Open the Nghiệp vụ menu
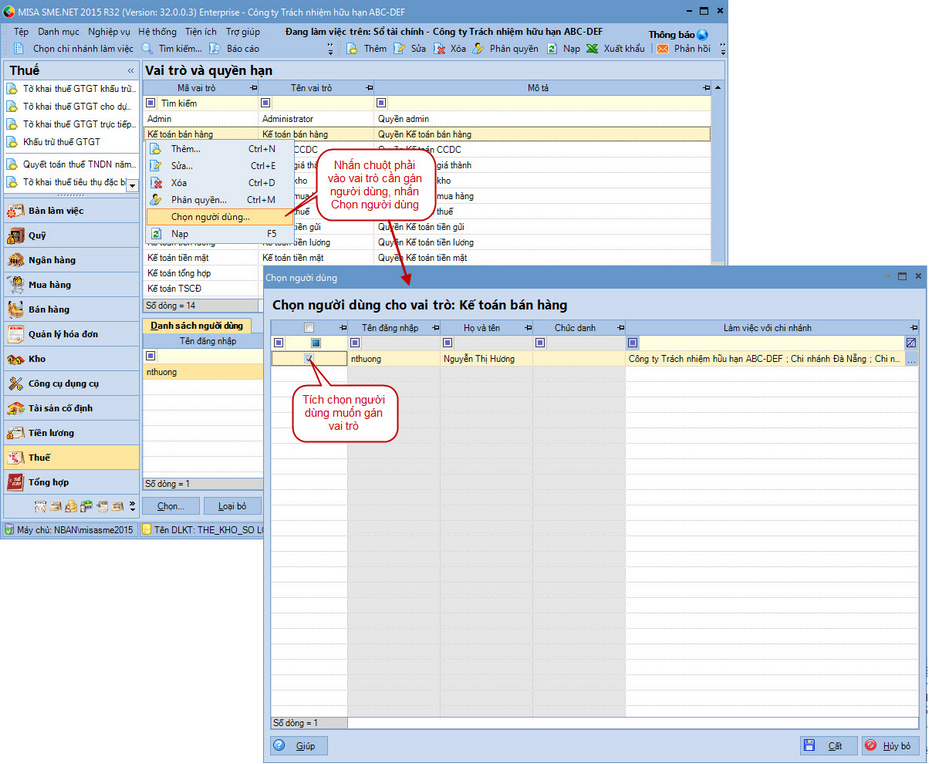The height and width of the screenshot is (764, 929). click(x=109, y=31)
